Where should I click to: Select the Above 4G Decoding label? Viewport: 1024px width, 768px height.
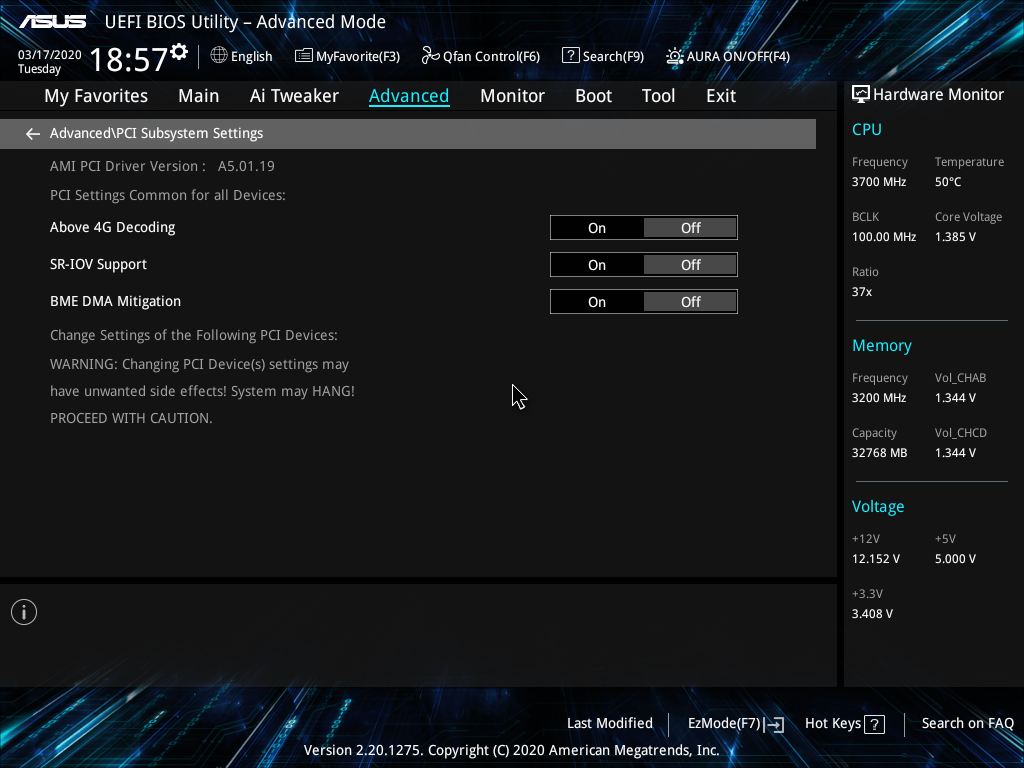112,227
